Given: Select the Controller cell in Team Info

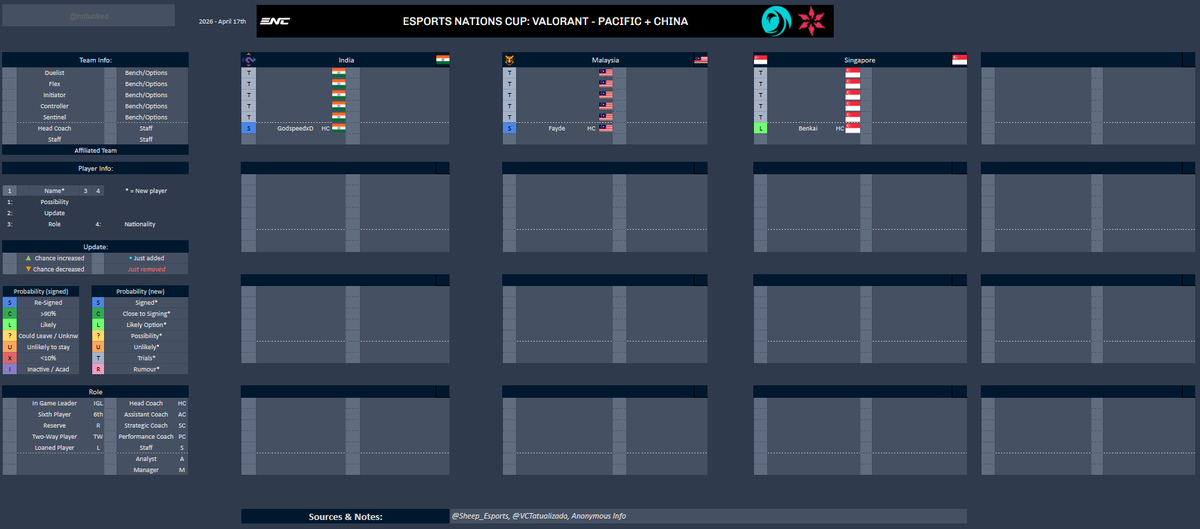Looking at the screenshot, I should pyautogui.click(x=55, y=106).
